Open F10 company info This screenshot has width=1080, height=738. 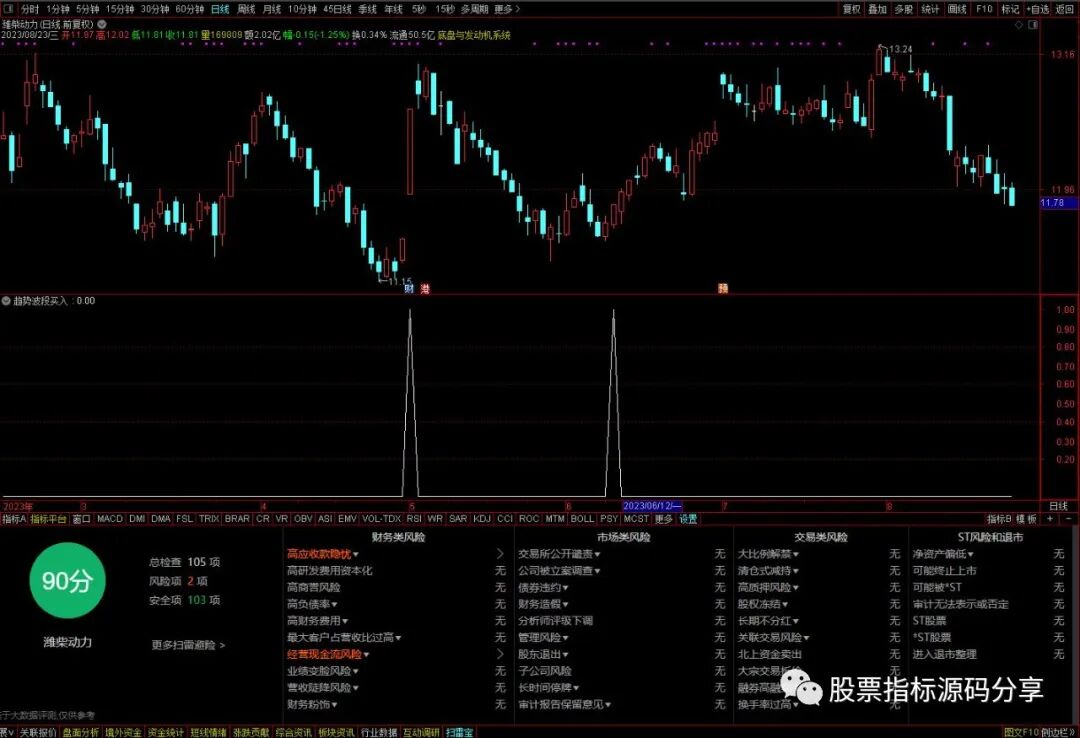[x=984, y=9]
